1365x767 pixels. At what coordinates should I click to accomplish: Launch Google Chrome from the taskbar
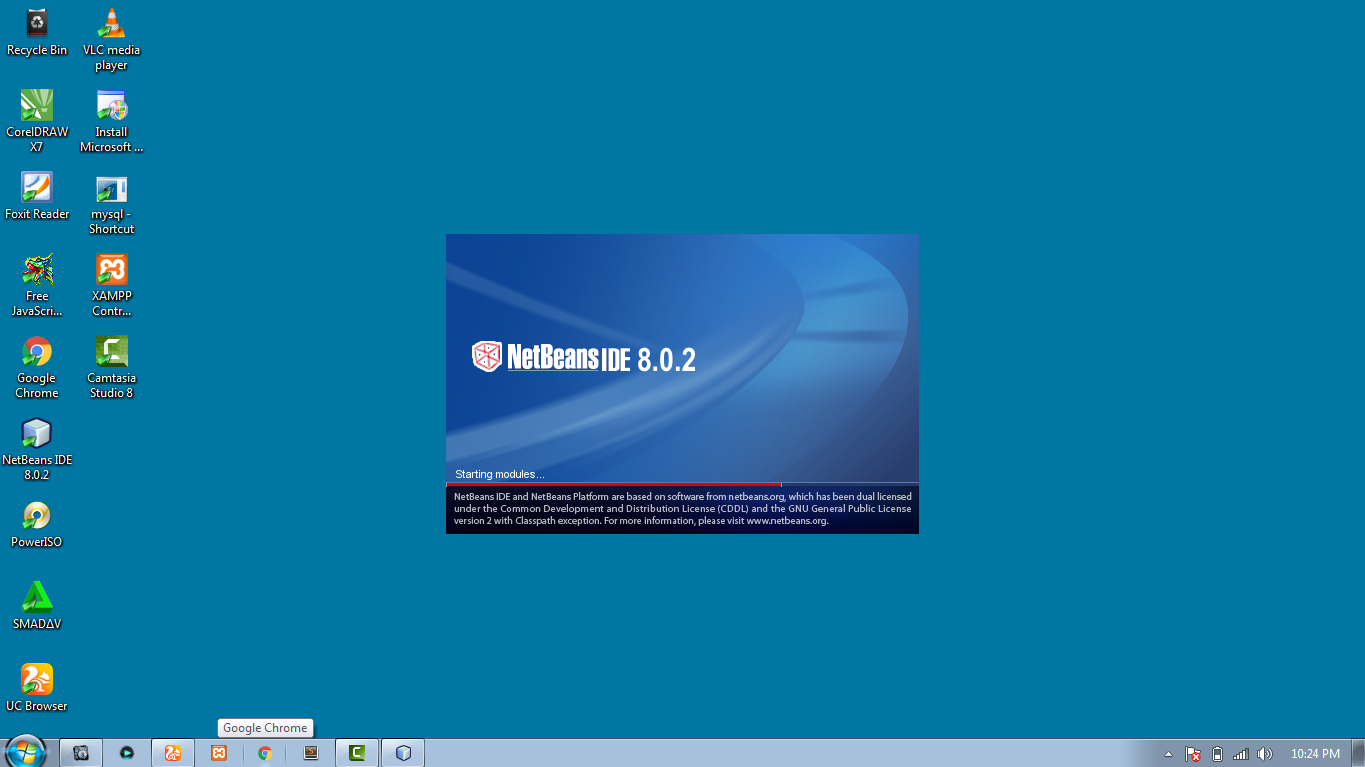(x=265, y=753)
